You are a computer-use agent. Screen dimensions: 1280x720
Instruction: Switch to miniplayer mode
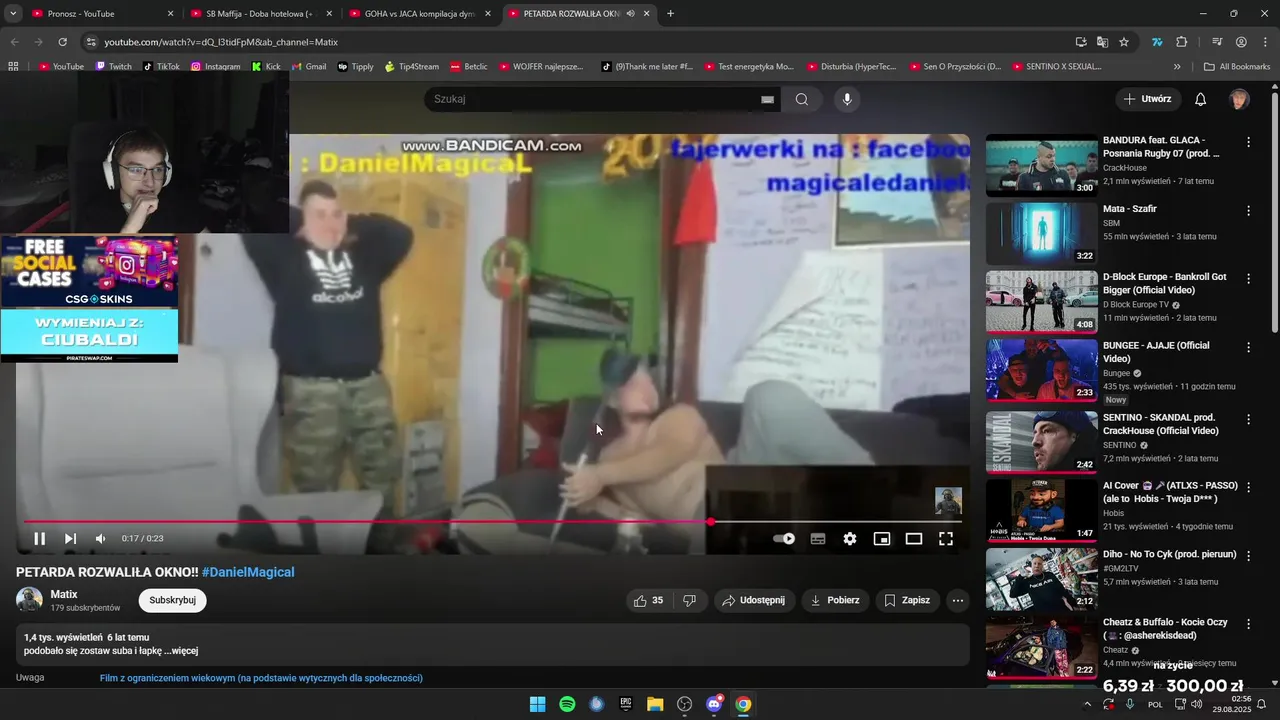point(882,538)
